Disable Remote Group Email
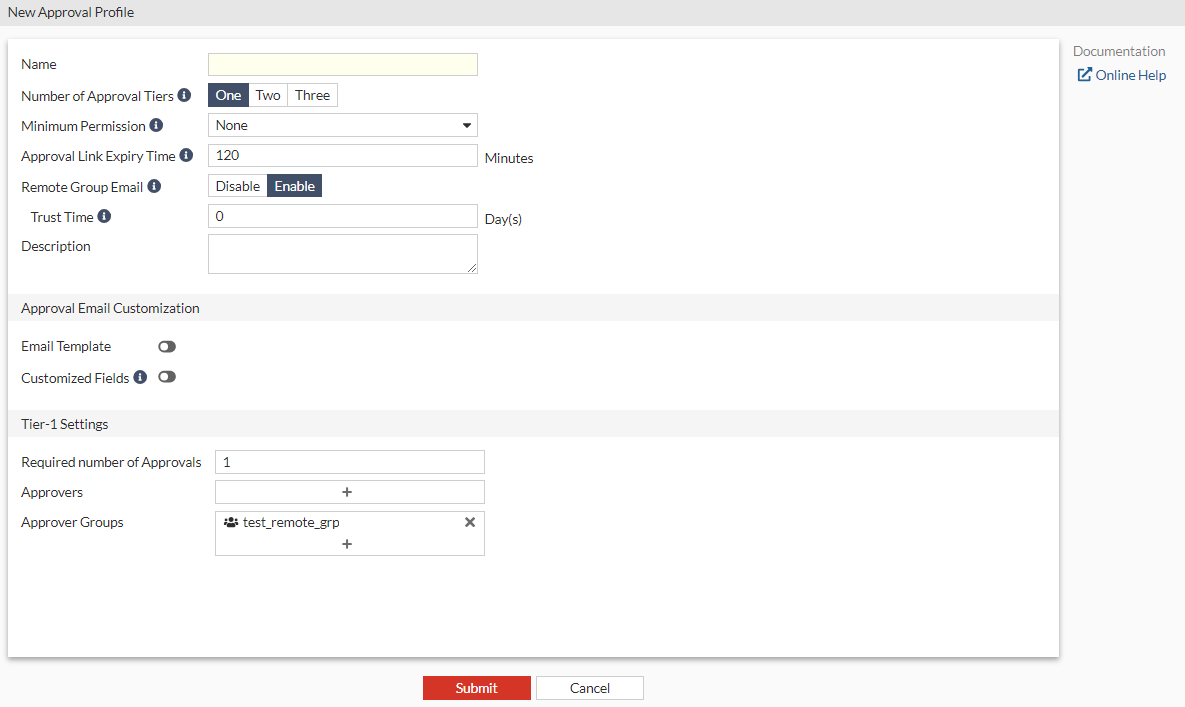This screenshot has height=707, width=1185. coord(237,185)
